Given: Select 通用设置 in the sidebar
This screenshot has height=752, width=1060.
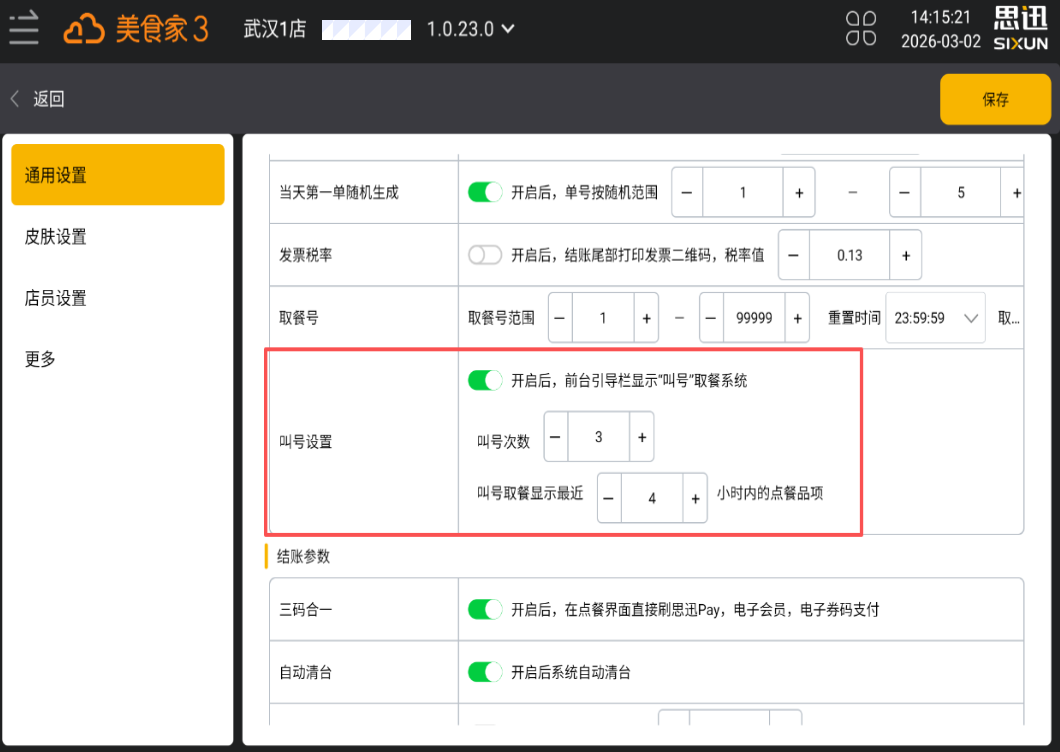Looking at the screenshot, I should click(x=118, y=175).
